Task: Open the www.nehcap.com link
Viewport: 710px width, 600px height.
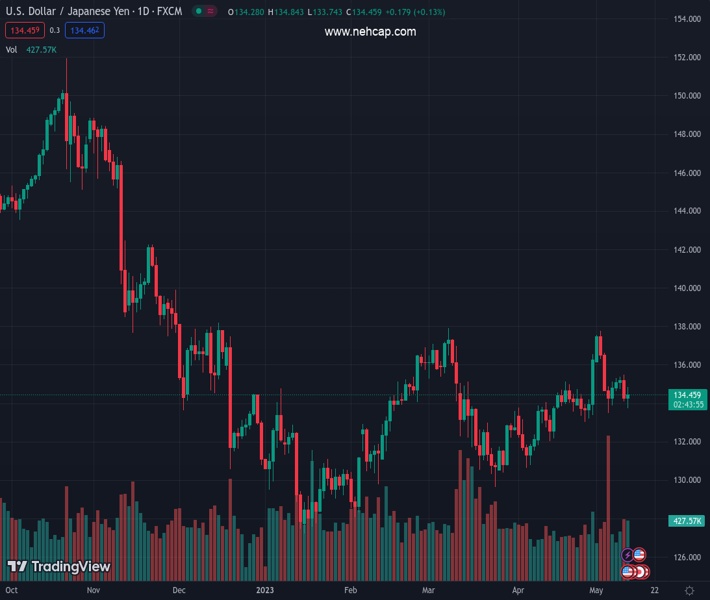Action: point(370,32)
